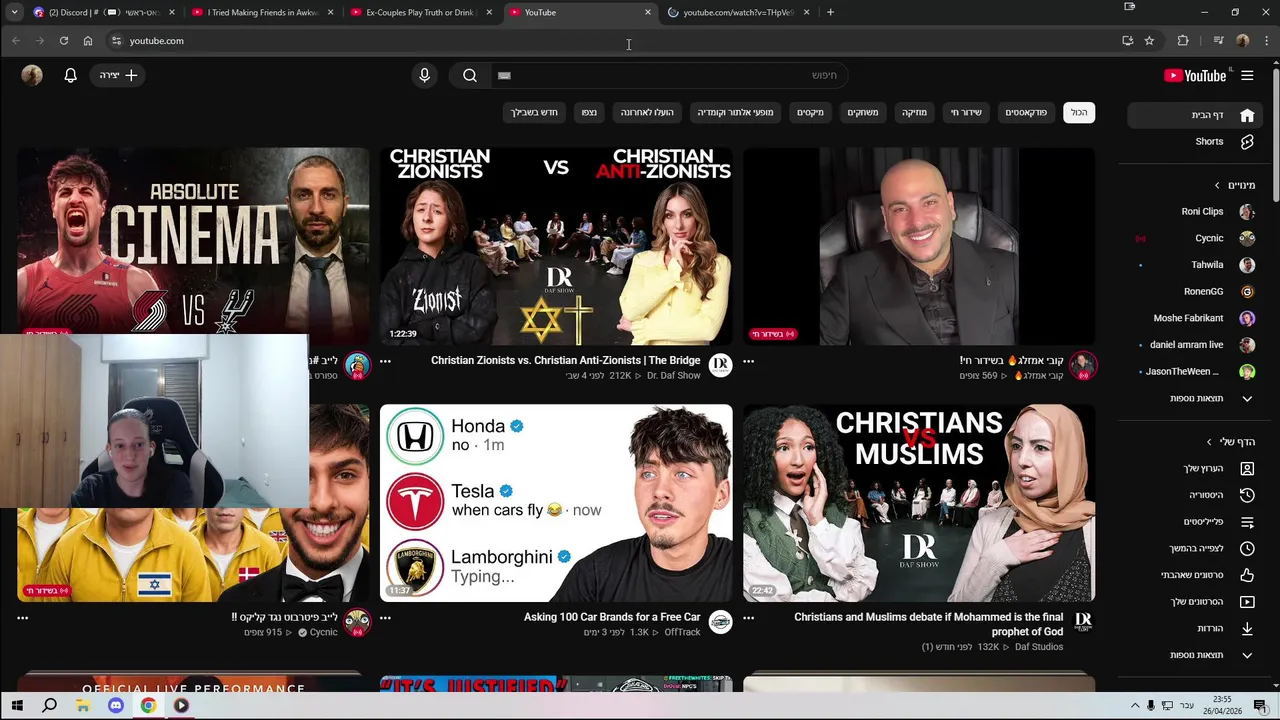Go to Home (דף הבית) in sidebar
Image resolution: width=1280 pixels, height=720 pixels.
[1193, 115]
